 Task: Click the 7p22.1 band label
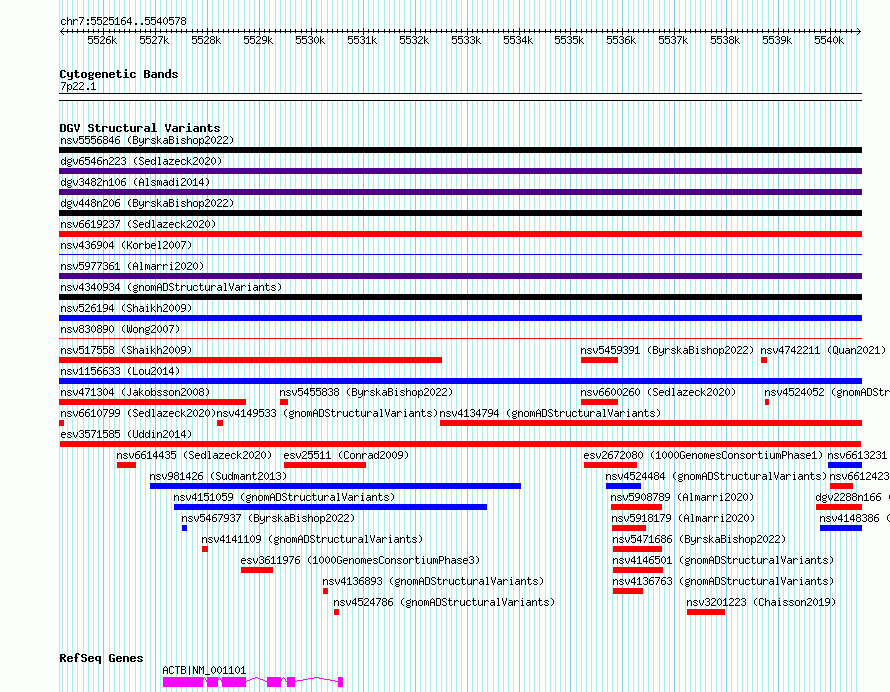(x=78, y=86)
